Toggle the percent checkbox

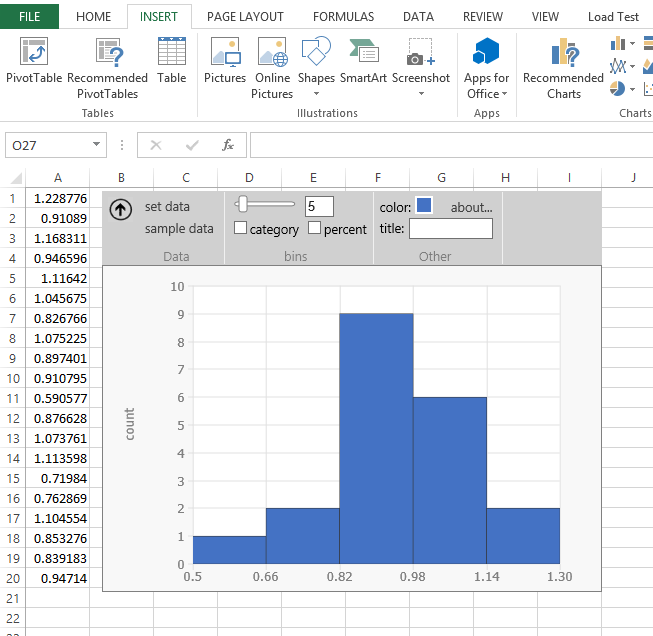(x=314, y=229)
